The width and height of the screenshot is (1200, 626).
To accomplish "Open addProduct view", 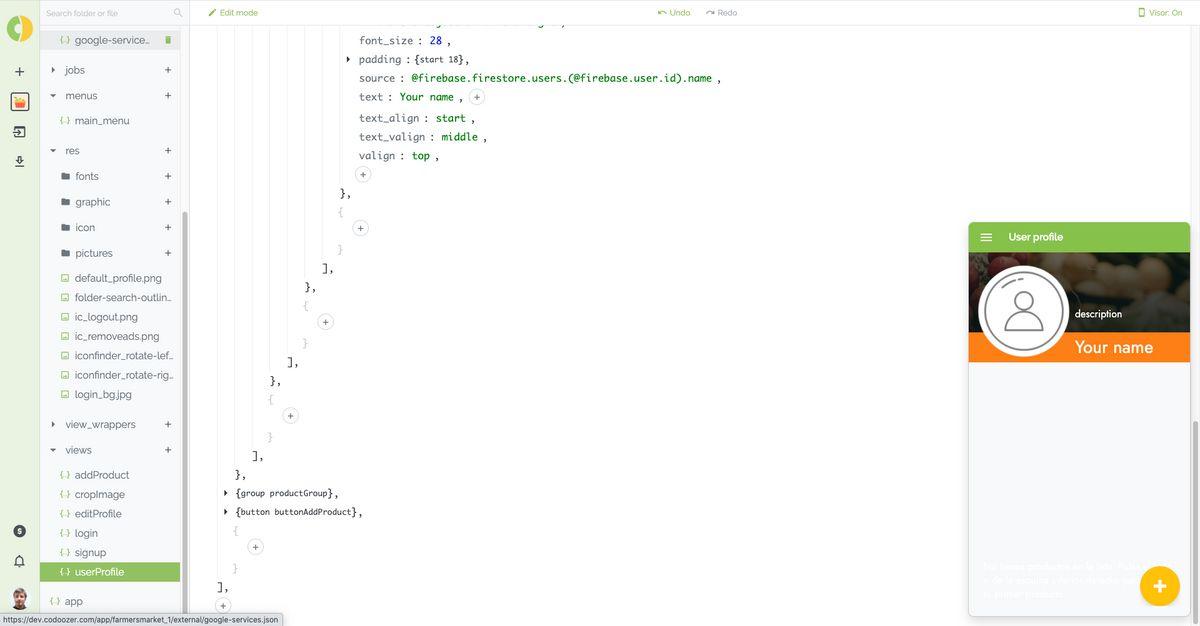I will point(102,475).
